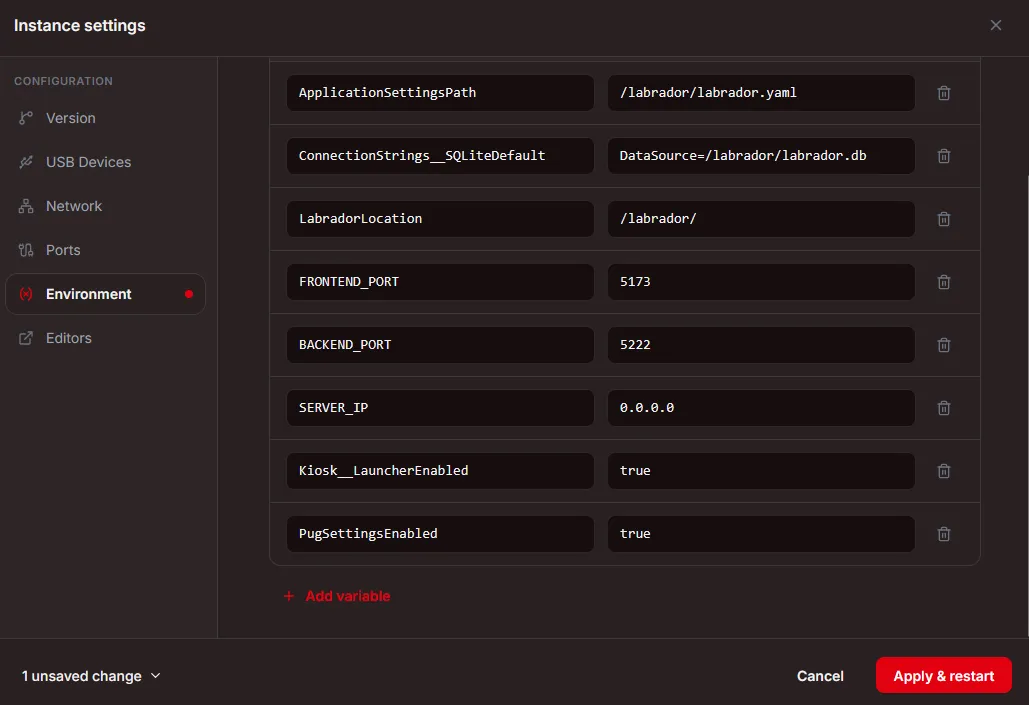Edit the BACKEND_PORT value 5222
The image size is (1029, 705).
[761, 345]
